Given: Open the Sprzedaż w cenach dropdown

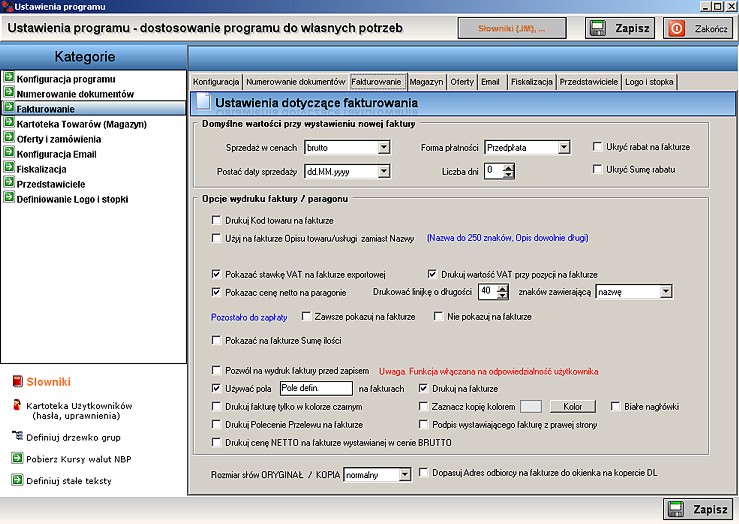Looking at the screenshot, I should tap(384, 147).
